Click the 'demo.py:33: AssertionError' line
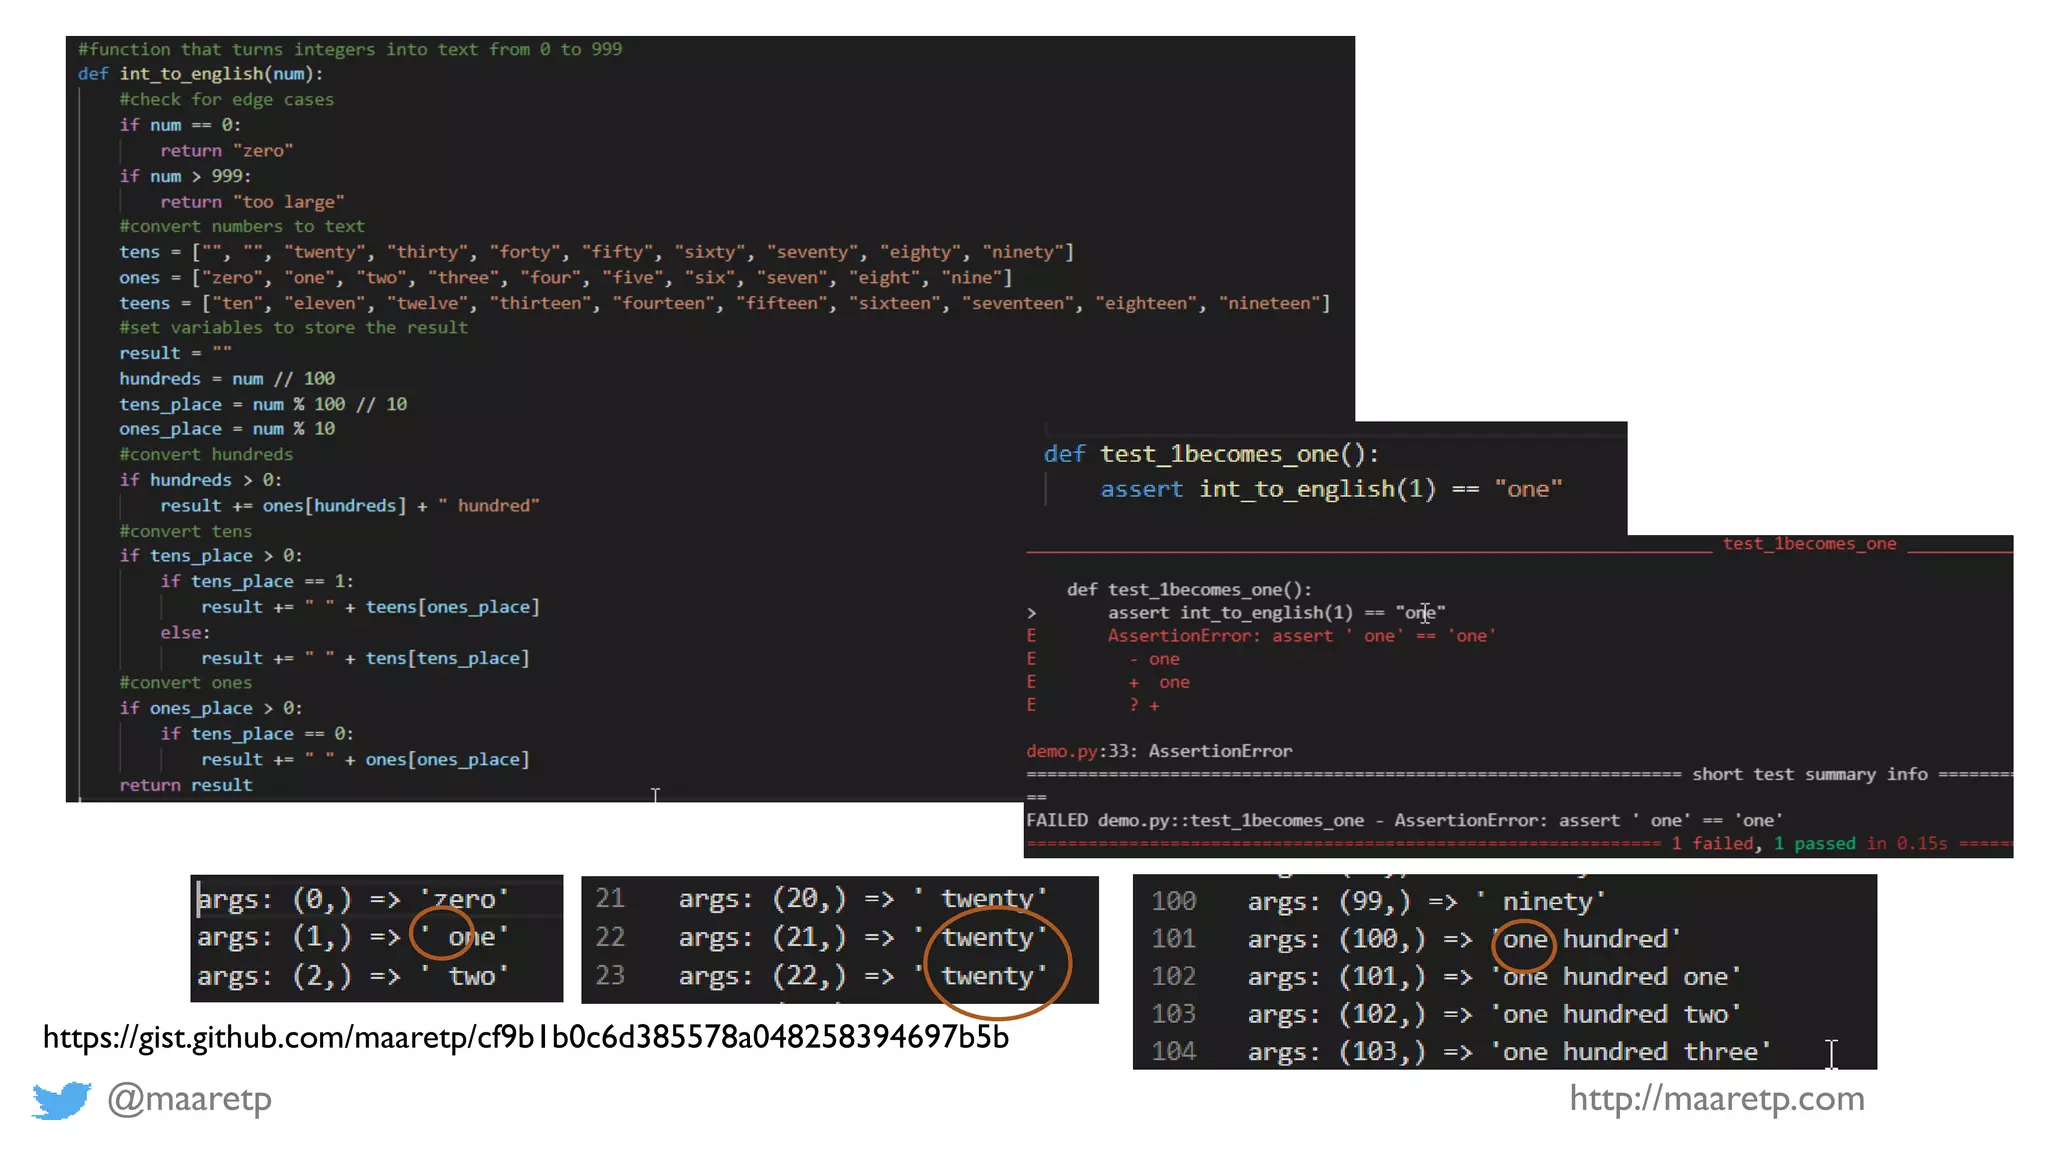The width and height of the screenshot is (2048, 1152). pos(1158,751)
